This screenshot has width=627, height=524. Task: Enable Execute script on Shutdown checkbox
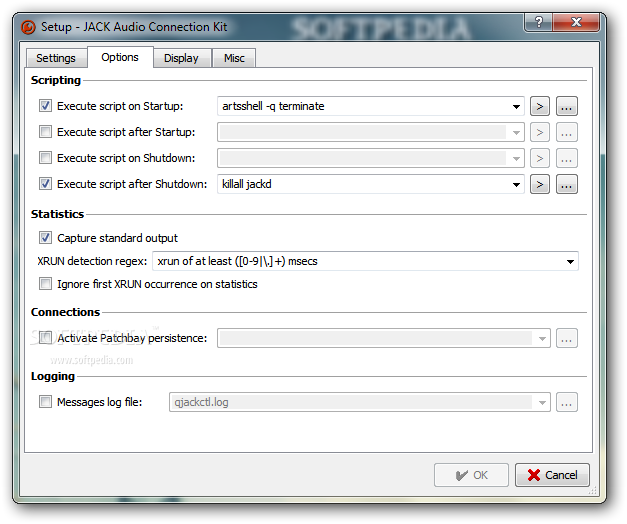(x=45, y=158)
